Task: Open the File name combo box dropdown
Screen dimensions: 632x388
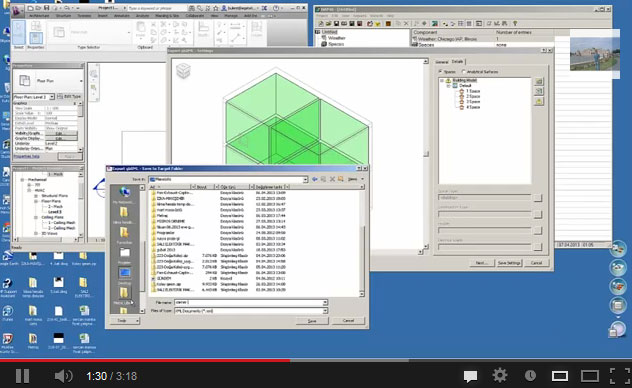Action: click(x=325, y=302)
